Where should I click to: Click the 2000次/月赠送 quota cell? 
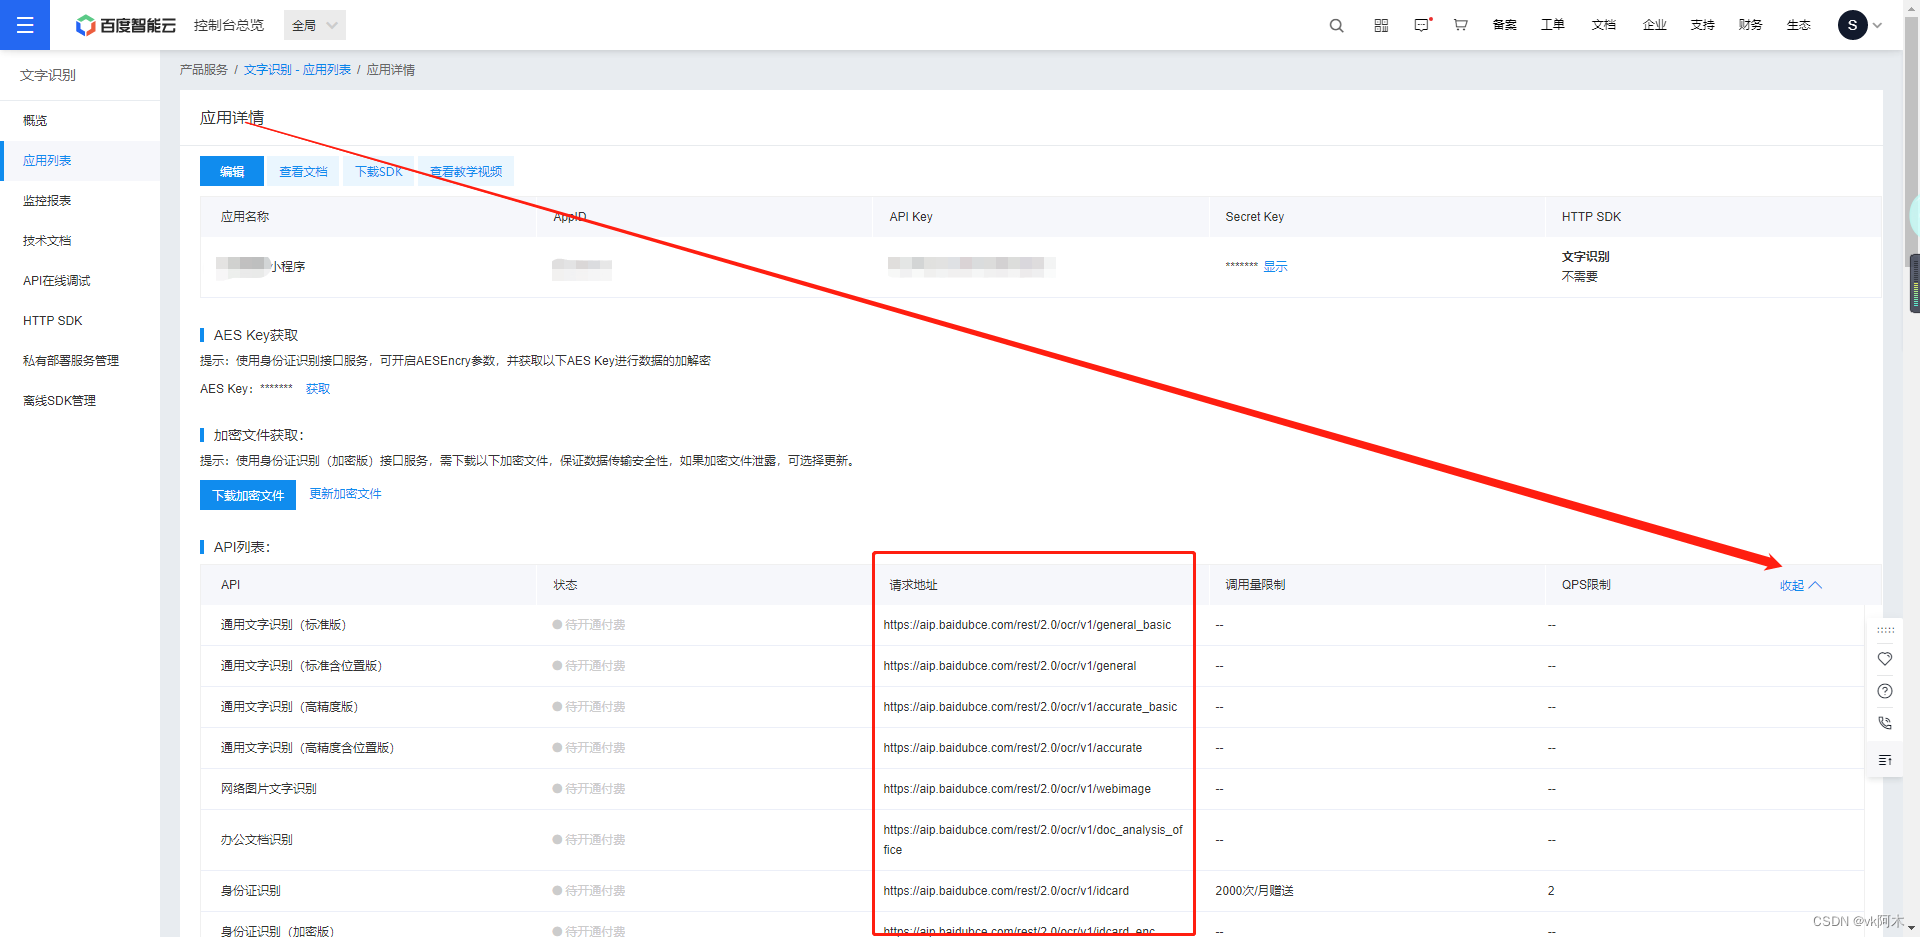[x=1254, y=891]
